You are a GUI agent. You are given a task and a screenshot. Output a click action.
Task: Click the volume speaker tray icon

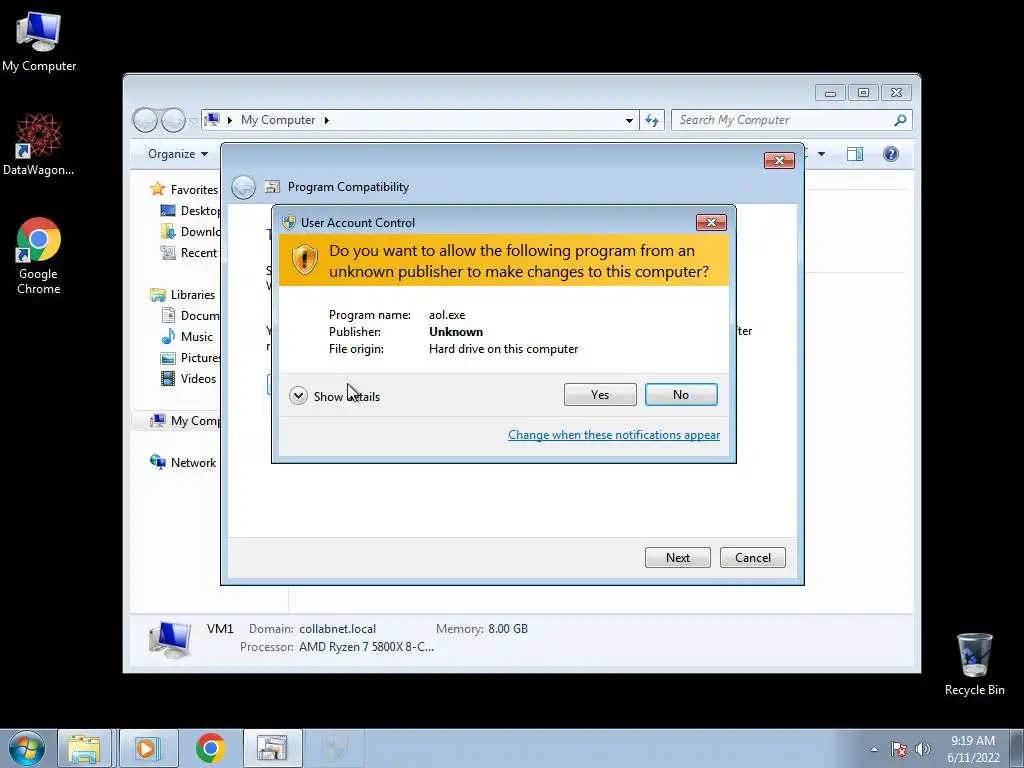pyautogui.click(x=922, y=749)
